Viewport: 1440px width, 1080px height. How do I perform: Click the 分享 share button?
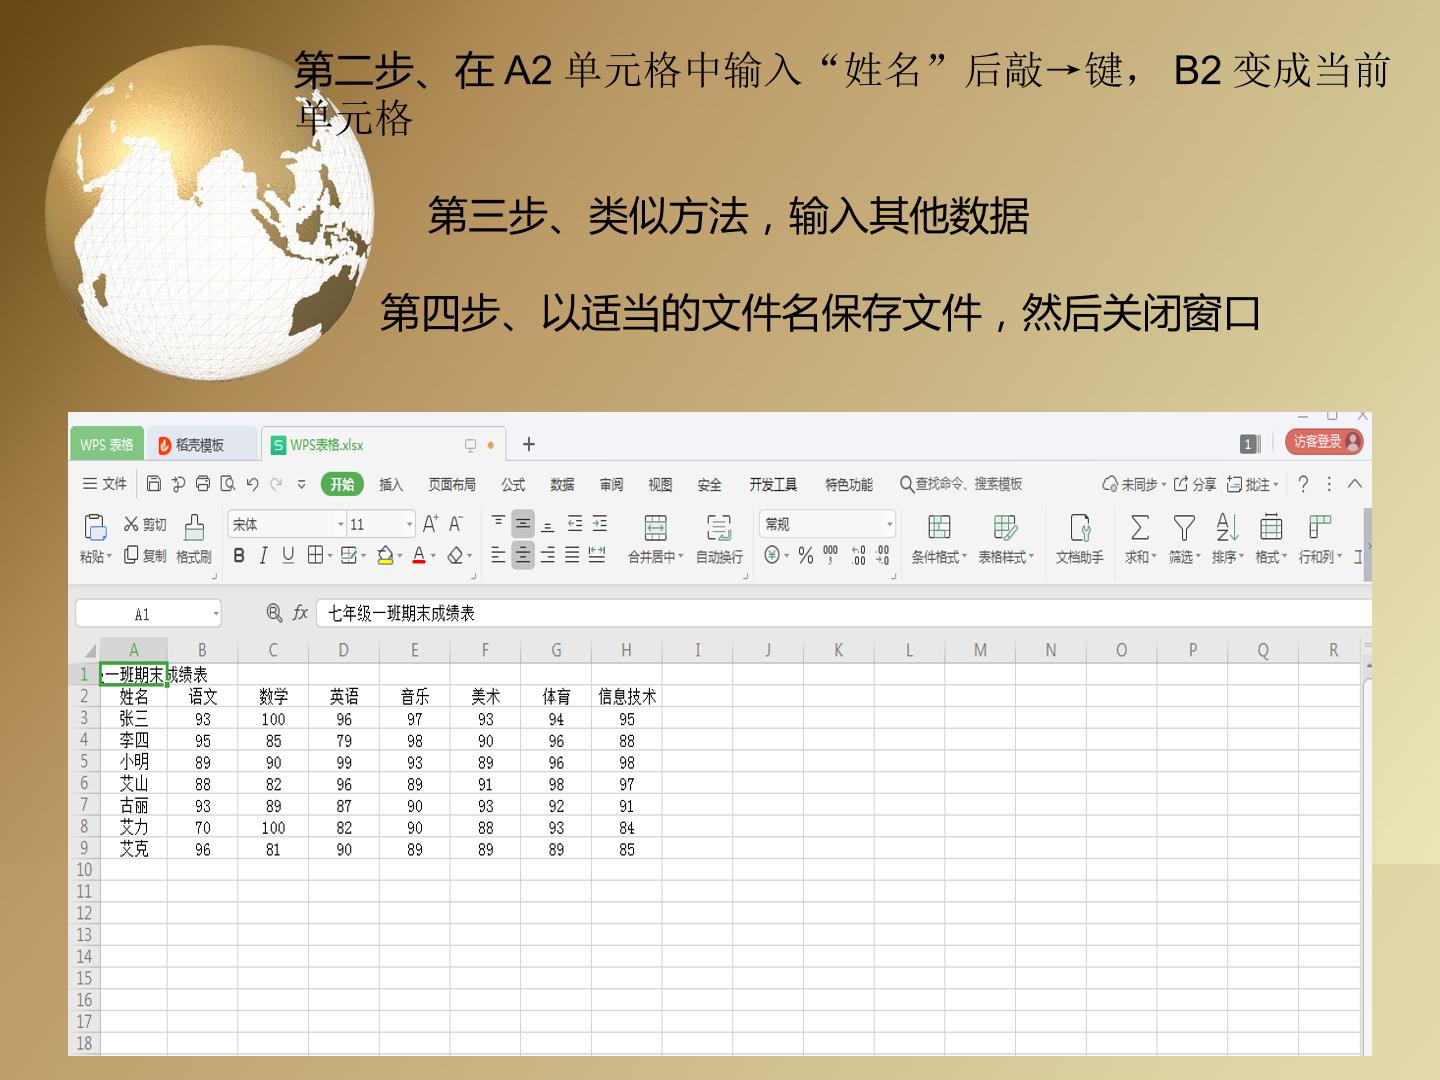(1195, 485)
